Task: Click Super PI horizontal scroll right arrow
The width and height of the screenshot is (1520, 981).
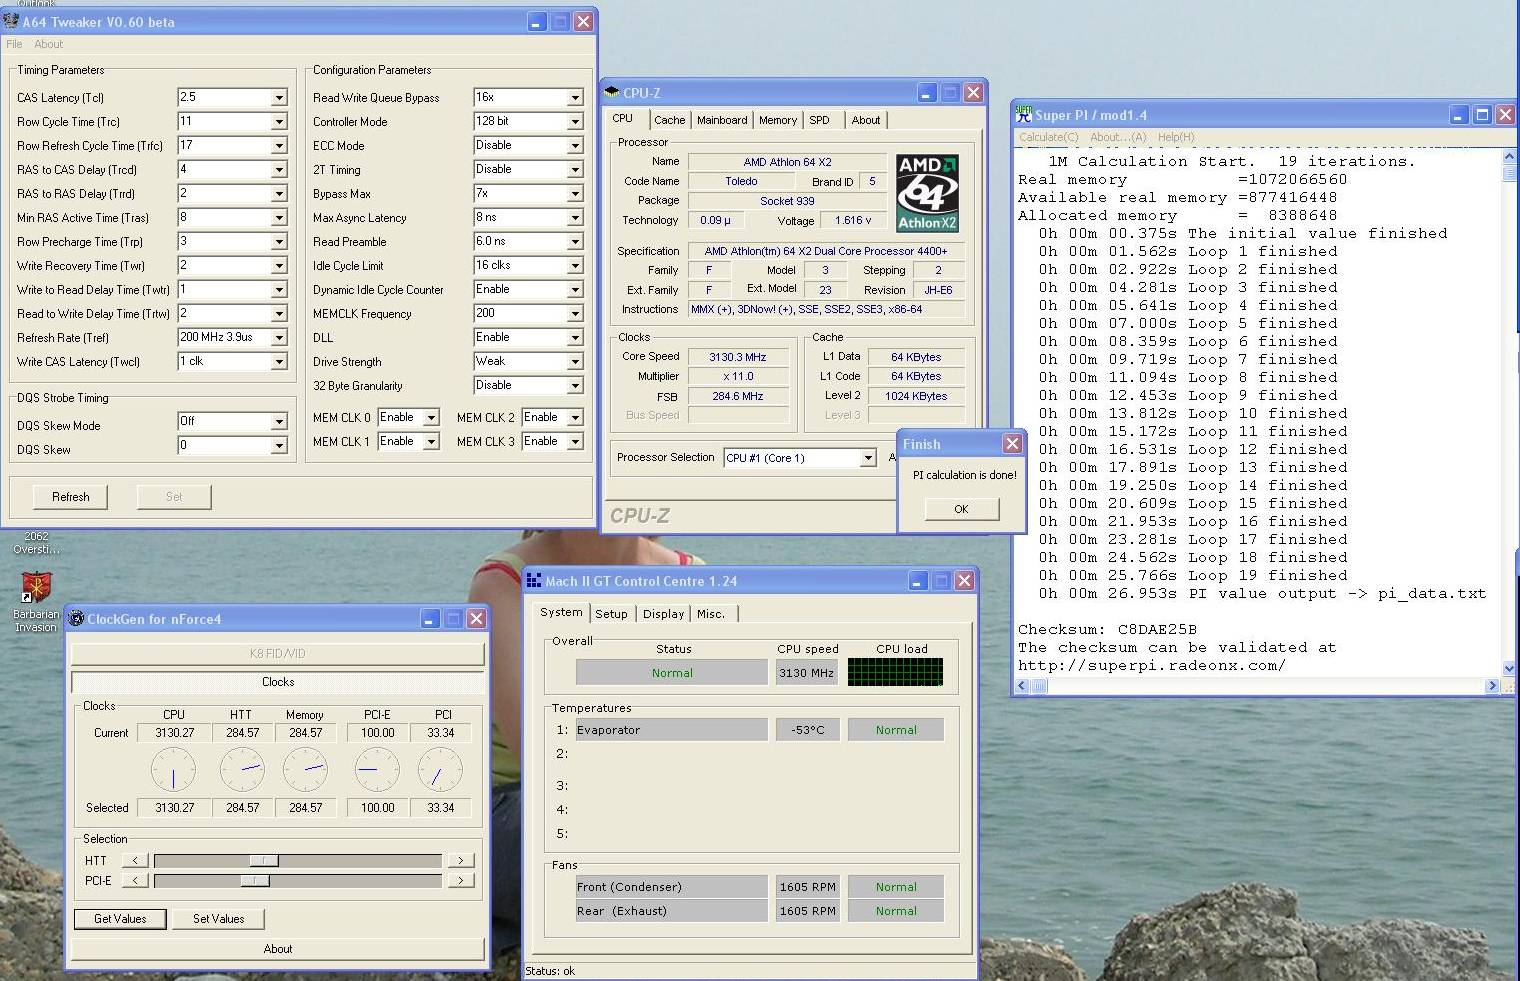Action: coord(1493,686)
